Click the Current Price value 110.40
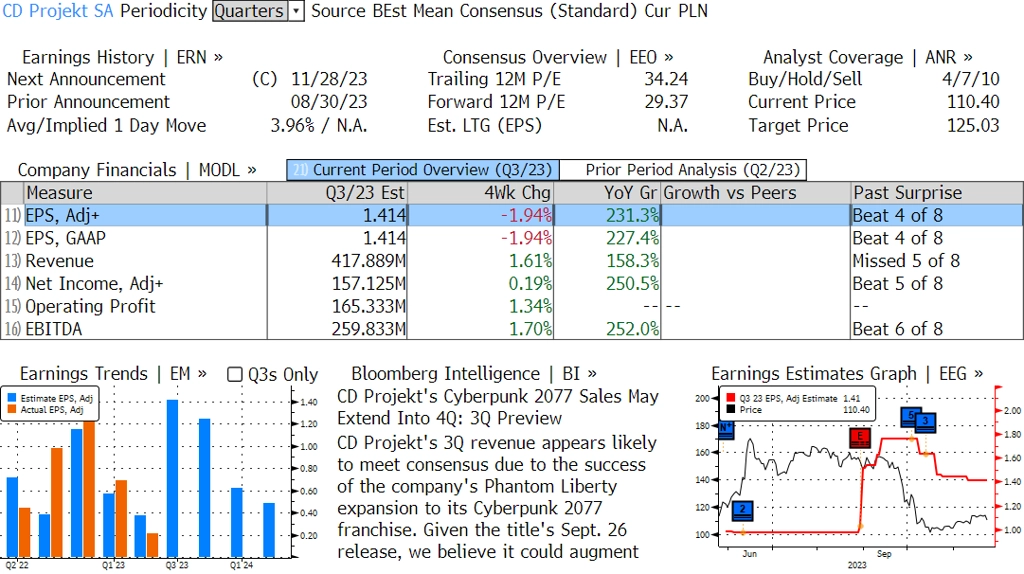 point(973,103)
